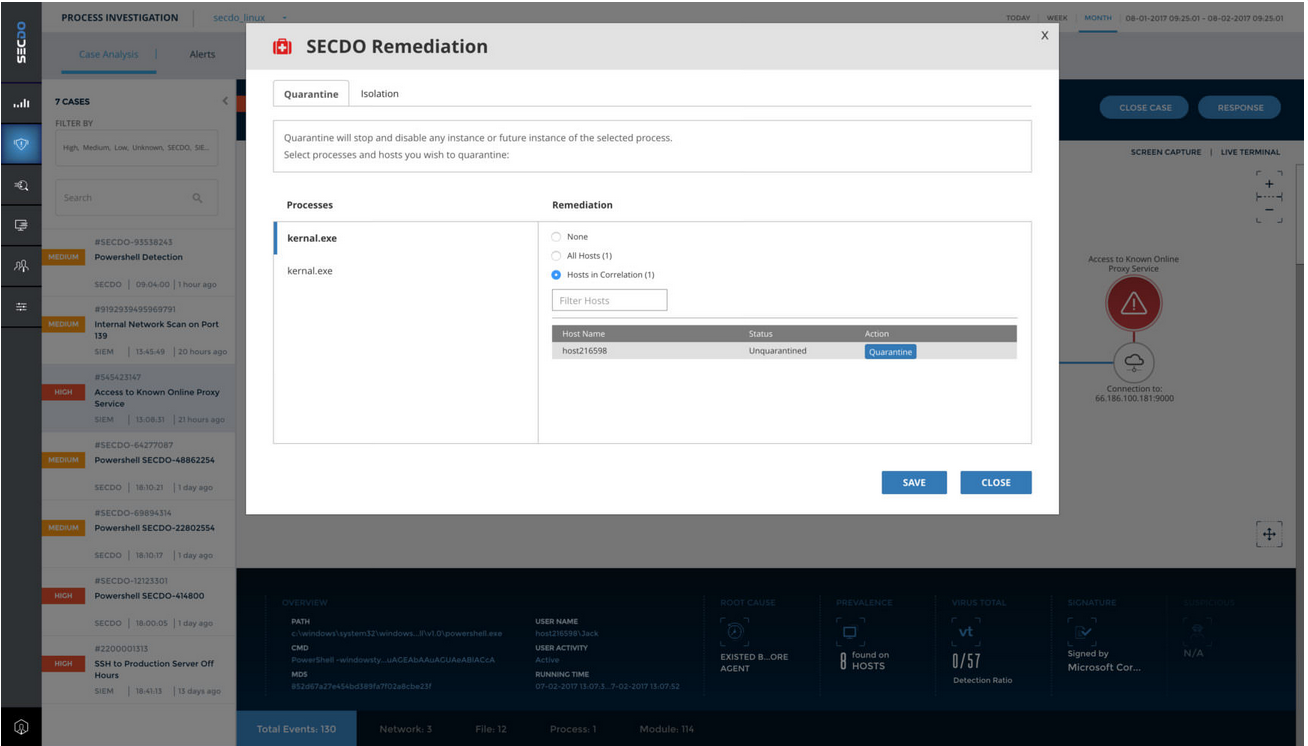Image resolution: width=1308 pixels, height=746 pixels.
Task: Open SSH to Production Server Off Hours case
Action: click(138, 669)
